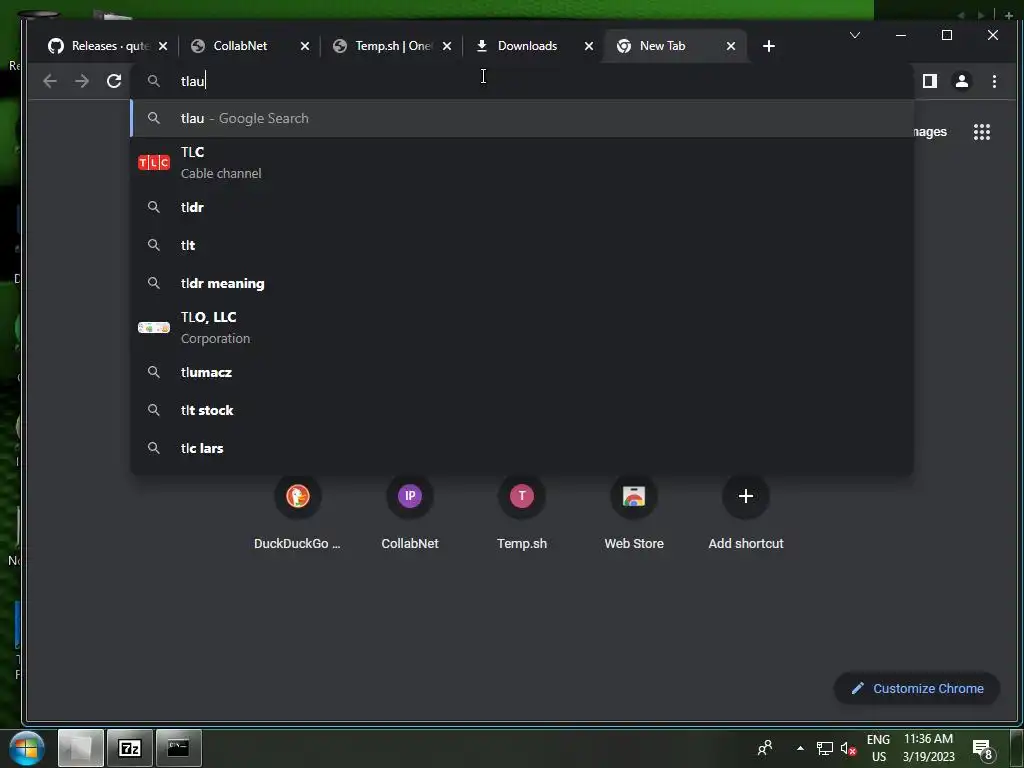
Task: Open the Windows Start menu
Action: [x=27, y=748]
